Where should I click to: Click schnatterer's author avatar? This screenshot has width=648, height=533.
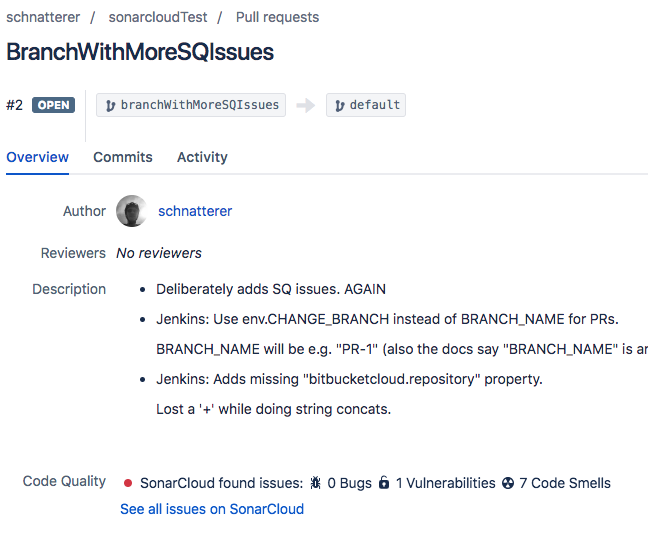coord(131,211)
